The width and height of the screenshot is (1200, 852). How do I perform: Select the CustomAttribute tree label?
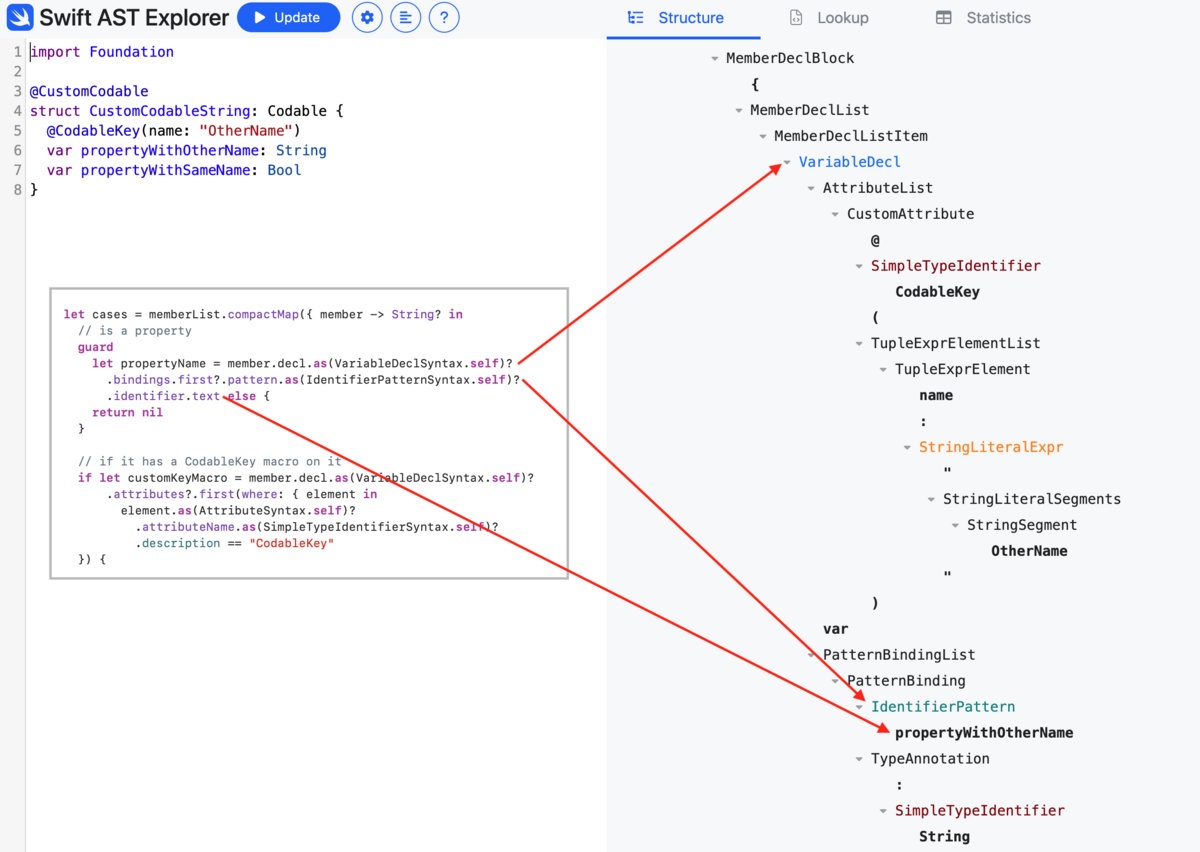(910, 214)
